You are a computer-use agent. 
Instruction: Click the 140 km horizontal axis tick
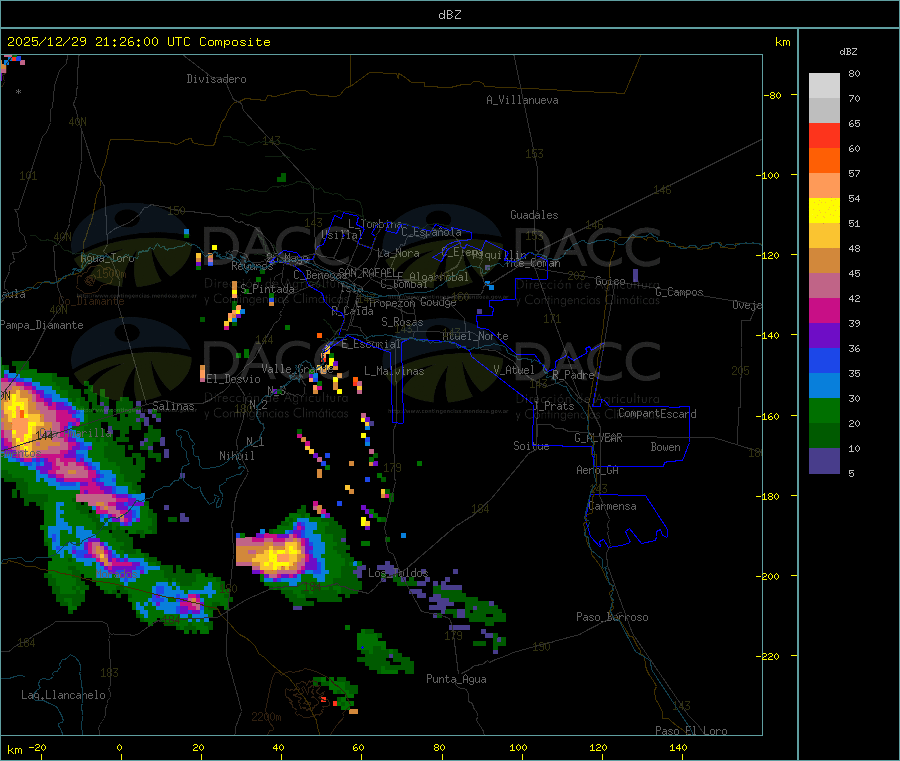pos(678,747)
